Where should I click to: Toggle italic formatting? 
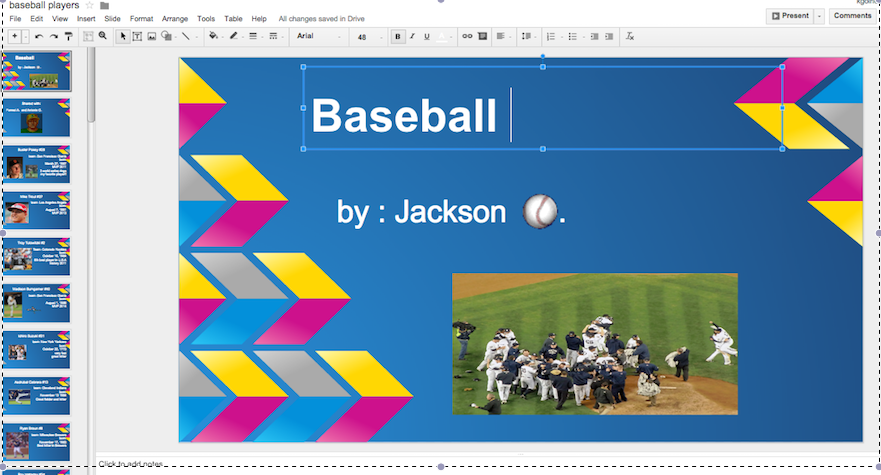[x=412, y=37]
